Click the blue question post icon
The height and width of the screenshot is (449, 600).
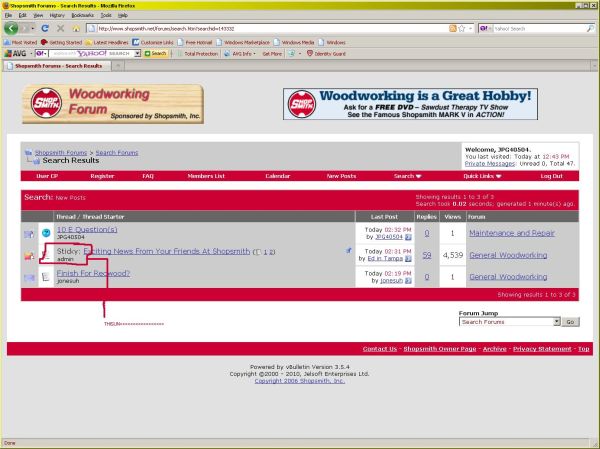(x=46, y=233)
